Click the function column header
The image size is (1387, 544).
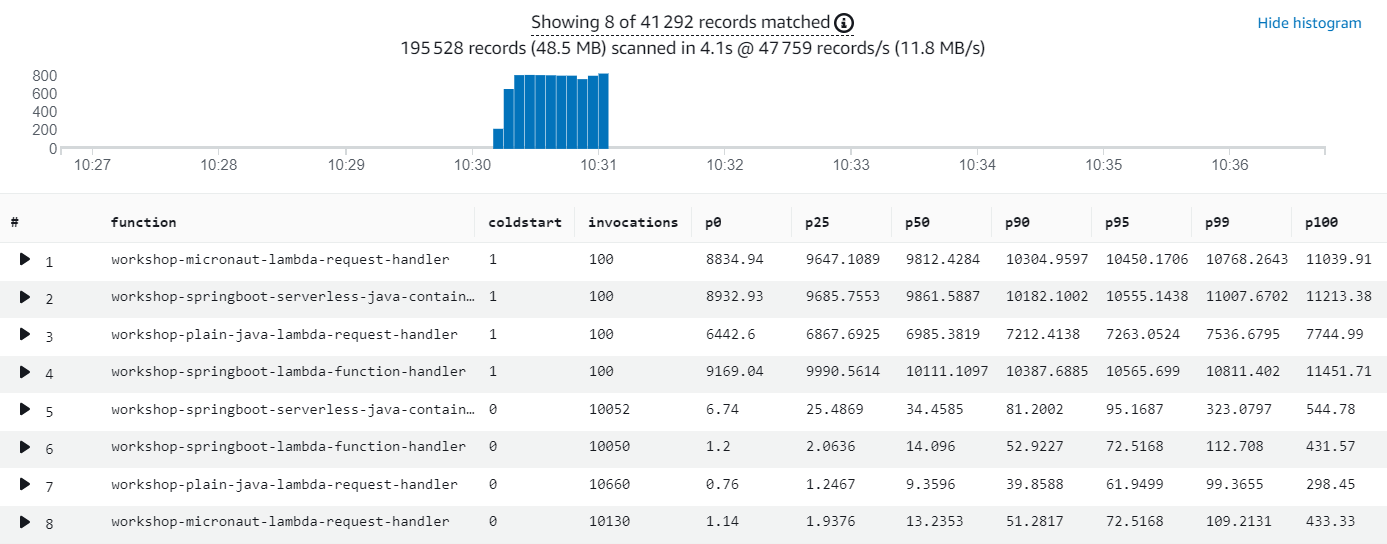pyautogui.click(x=143, y=223)
